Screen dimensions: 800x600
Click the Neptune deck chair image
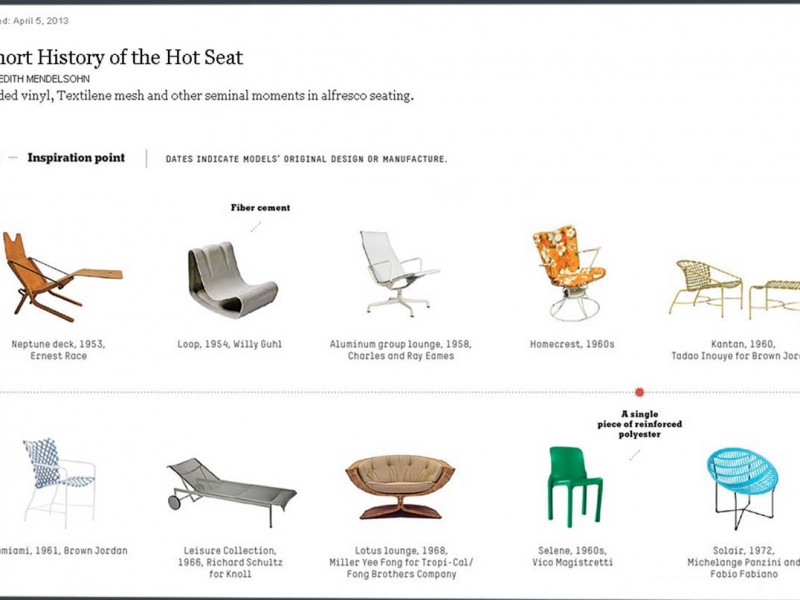point(55,272)
